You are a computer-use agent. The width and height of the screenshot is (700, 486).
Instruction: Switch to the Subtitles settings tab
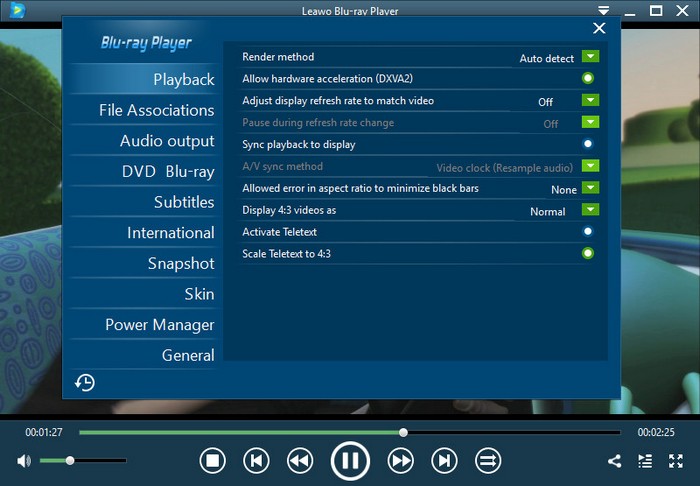coord(184,202)
